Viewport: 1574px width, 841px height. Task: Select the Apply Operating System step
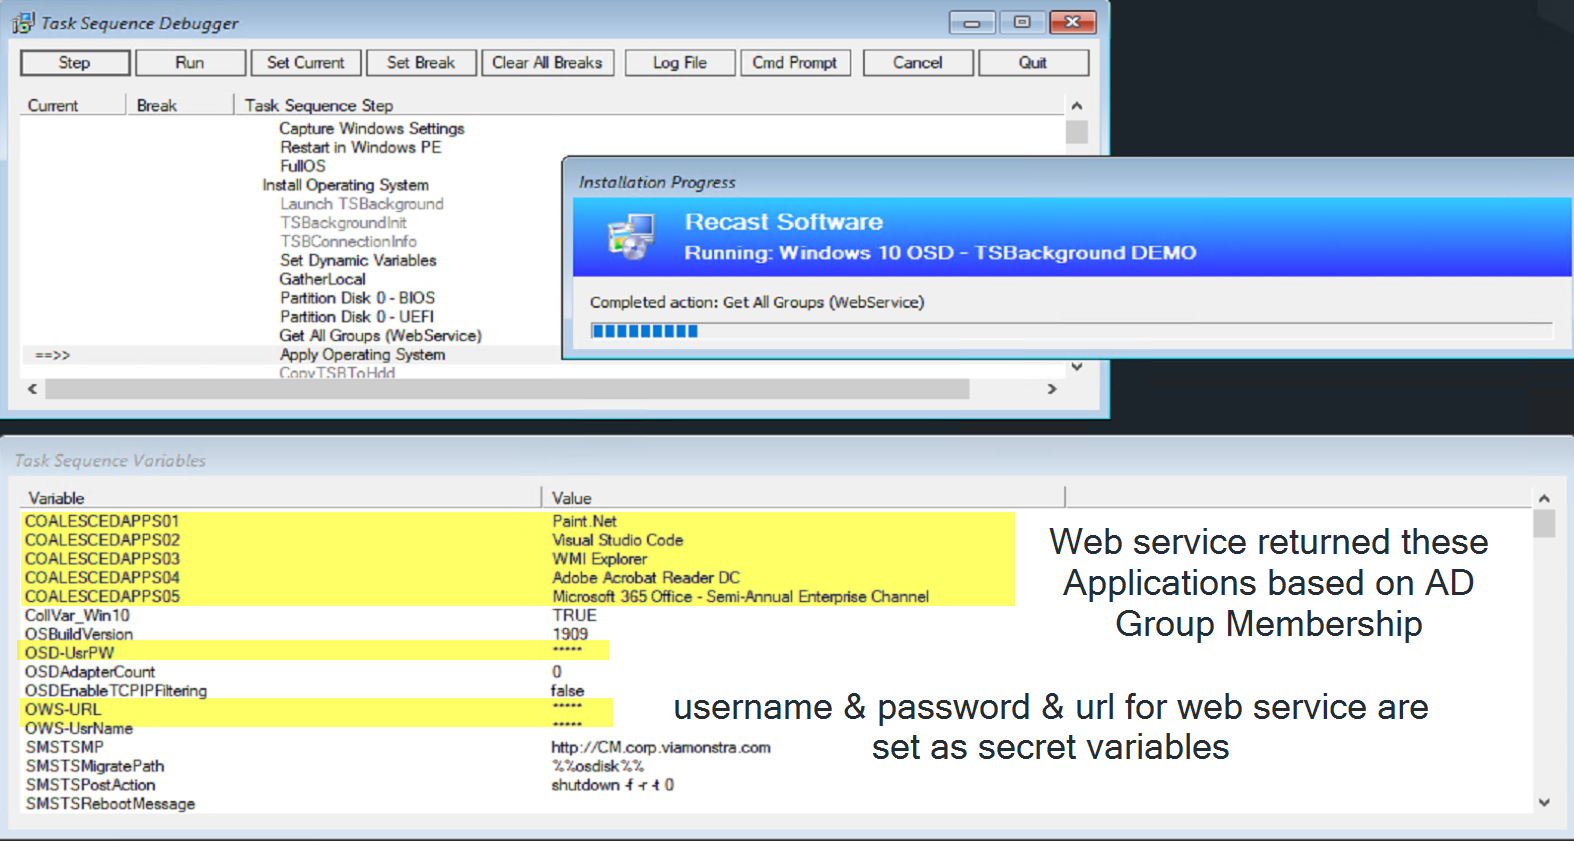coord(363,355)
